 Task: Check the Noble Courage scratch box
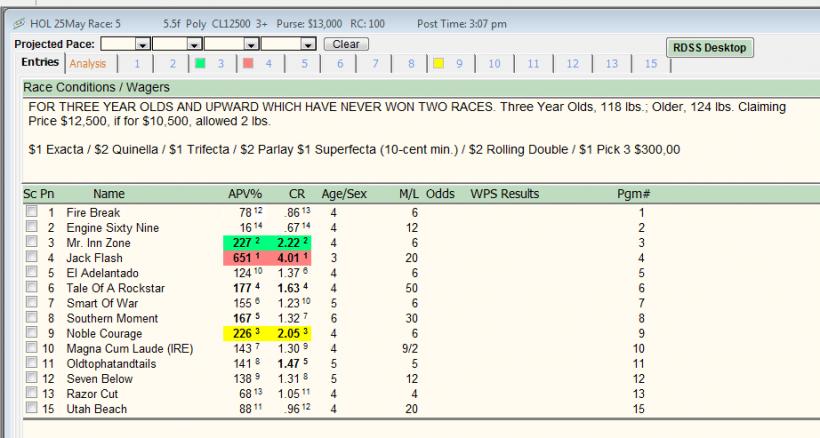pyautogui.click(x=32, y=332)
